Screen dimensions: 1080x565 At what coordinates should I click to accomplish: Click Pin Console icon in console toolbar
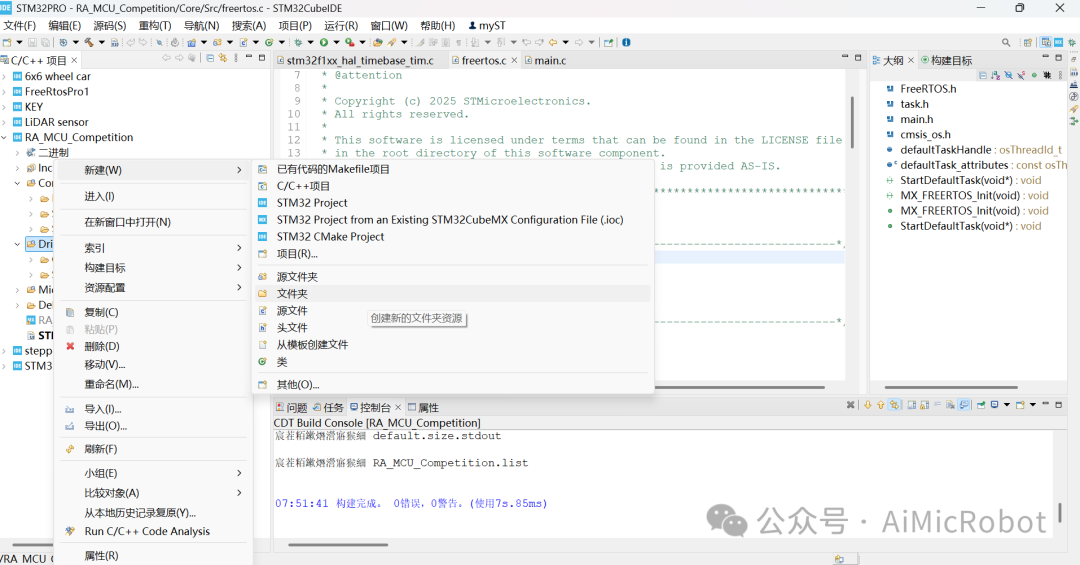pos(981,404)
